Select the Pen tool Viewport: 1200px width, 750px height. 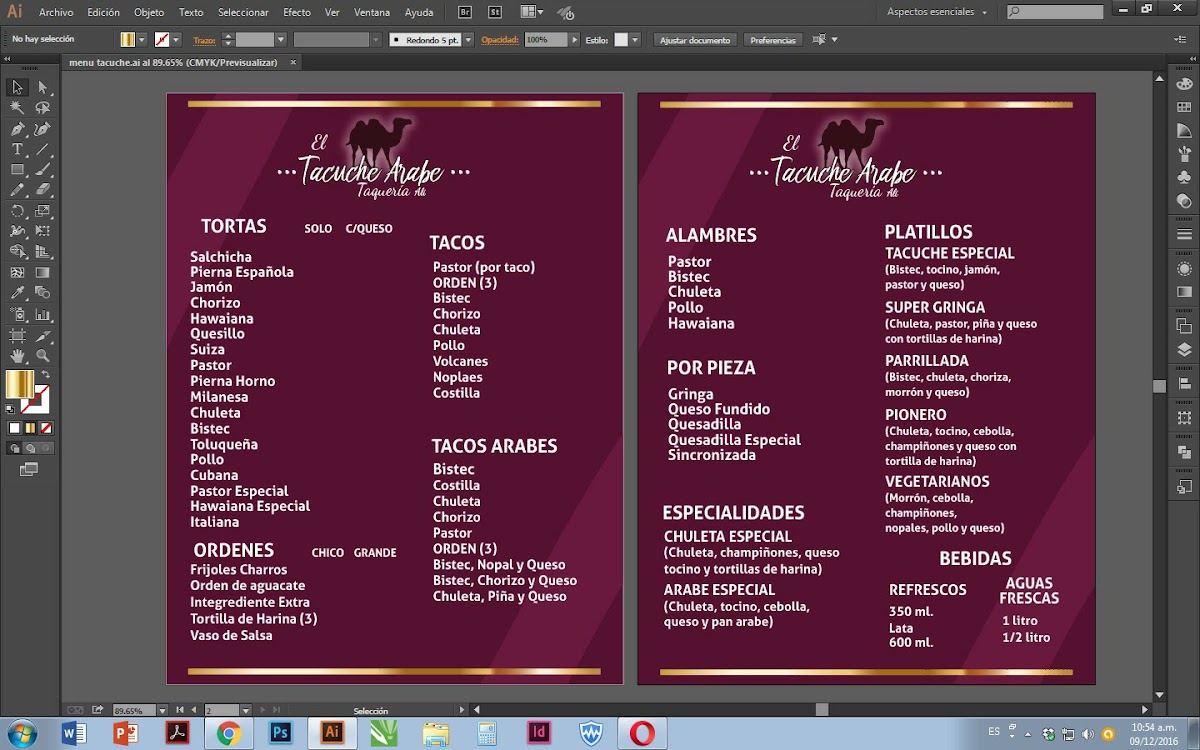(17, 129)
